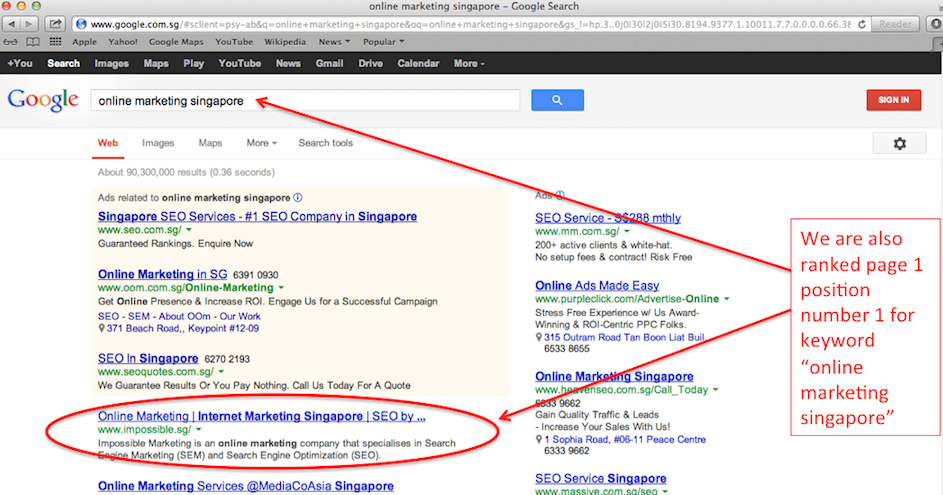Open Singapore SEO Services ad link

(257, 217)
